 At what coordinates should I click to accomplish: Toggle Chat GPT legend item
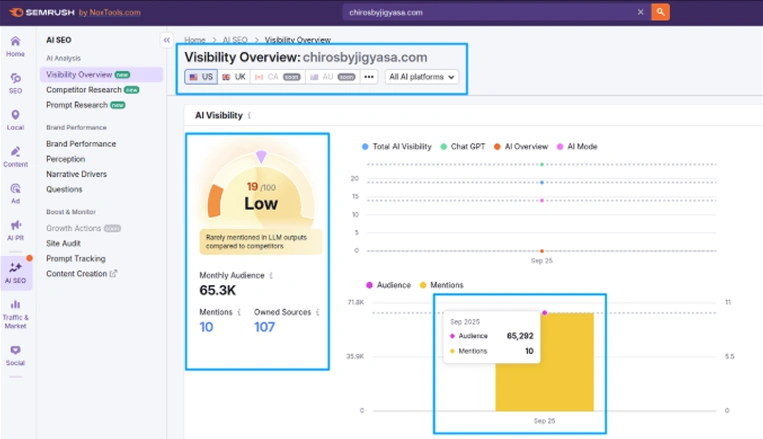pos(463,146)
